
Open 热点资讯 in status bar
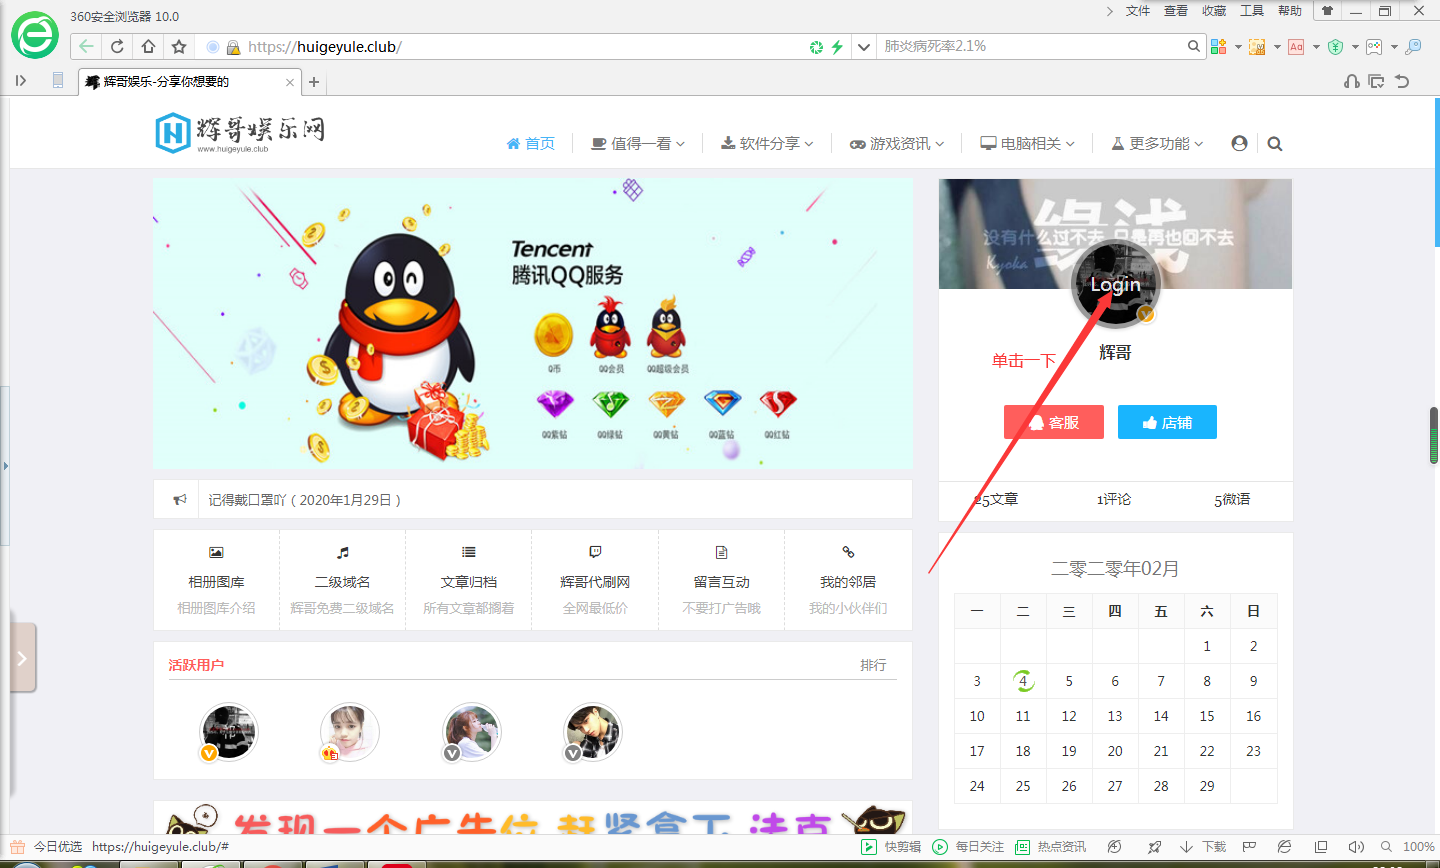(x=1050, y=847)
